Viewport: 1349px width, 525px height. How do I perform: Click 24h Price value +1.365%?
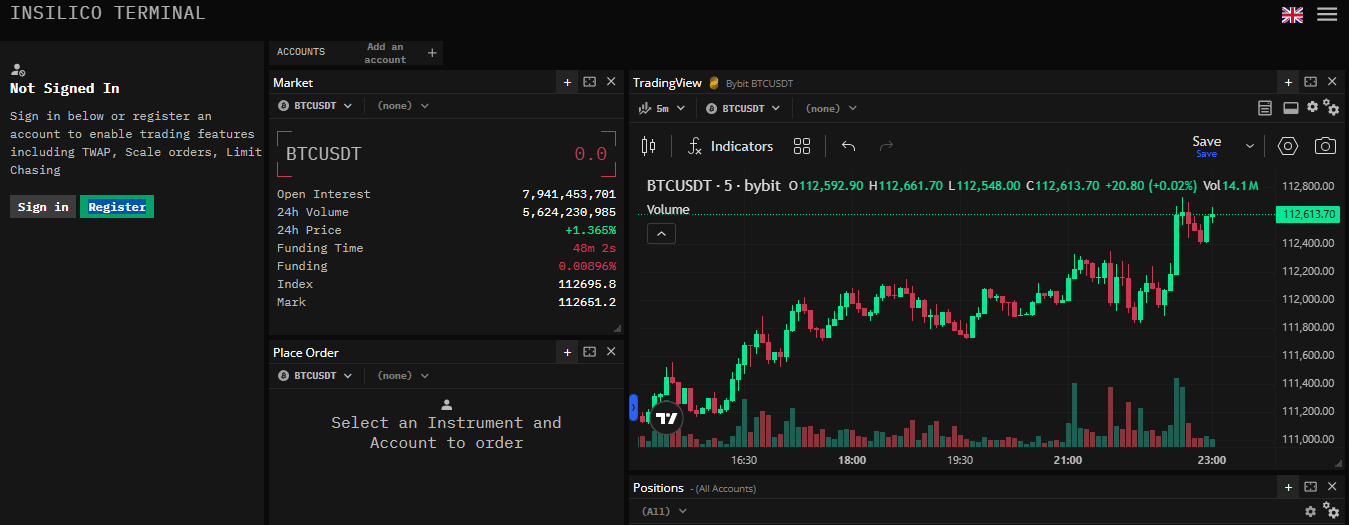[590, 230]
